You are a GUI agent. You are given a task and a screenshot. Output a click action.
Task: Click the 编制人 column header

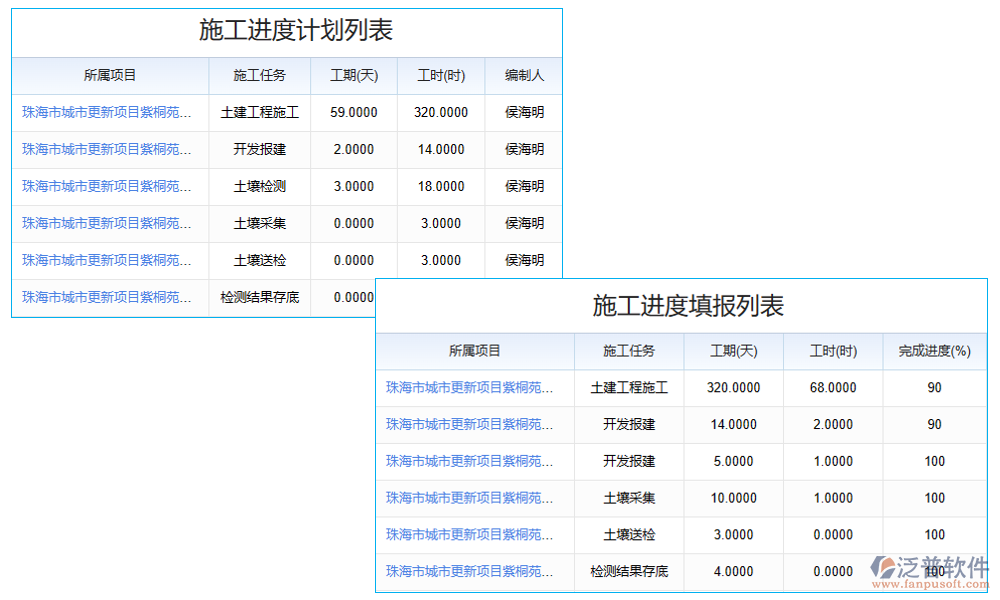tap(523, 76)
